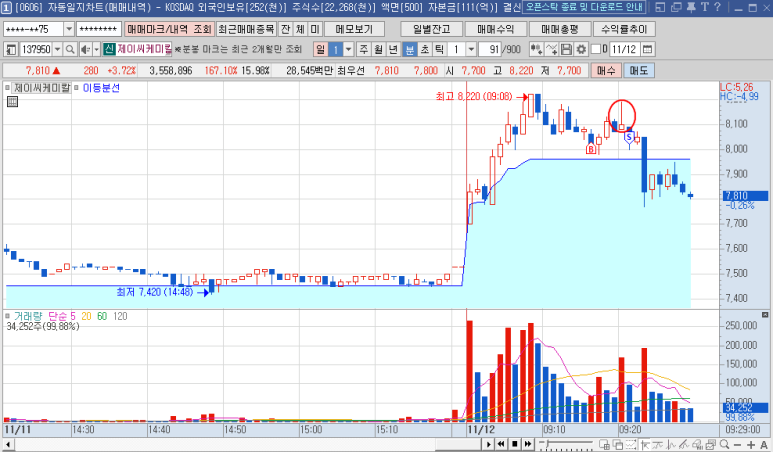
Task: Click the window layout icon in title bar
Action: click(660, 7)
